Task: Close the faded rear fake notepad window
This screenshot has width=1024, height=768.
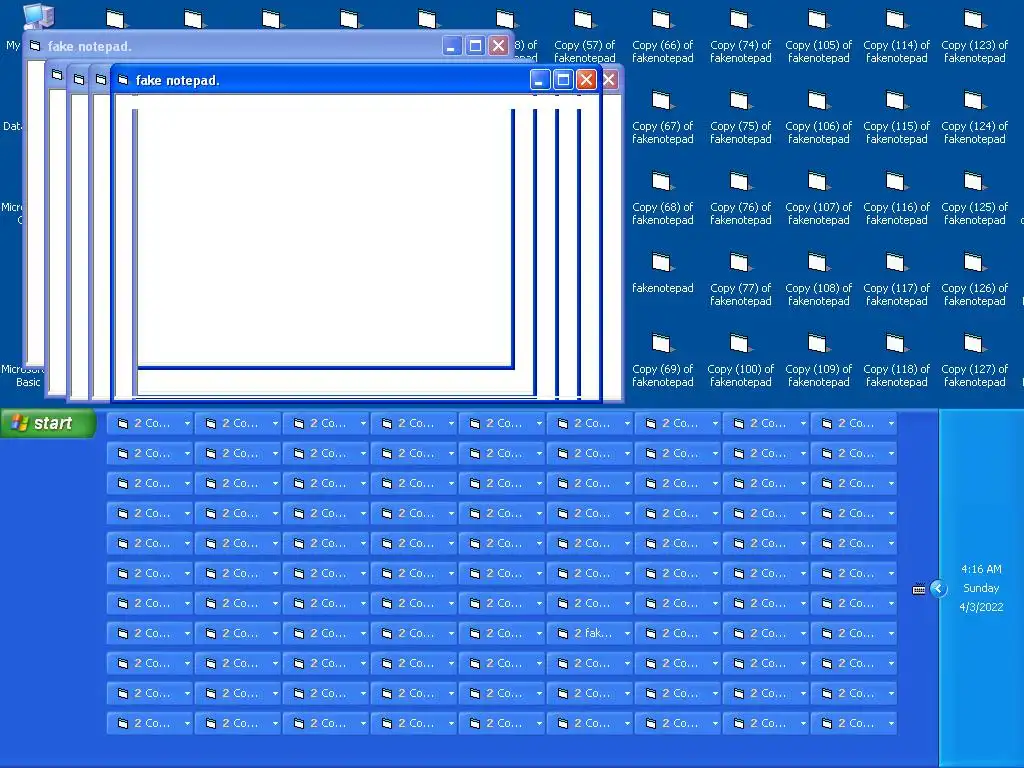Action: pos(498,46)
